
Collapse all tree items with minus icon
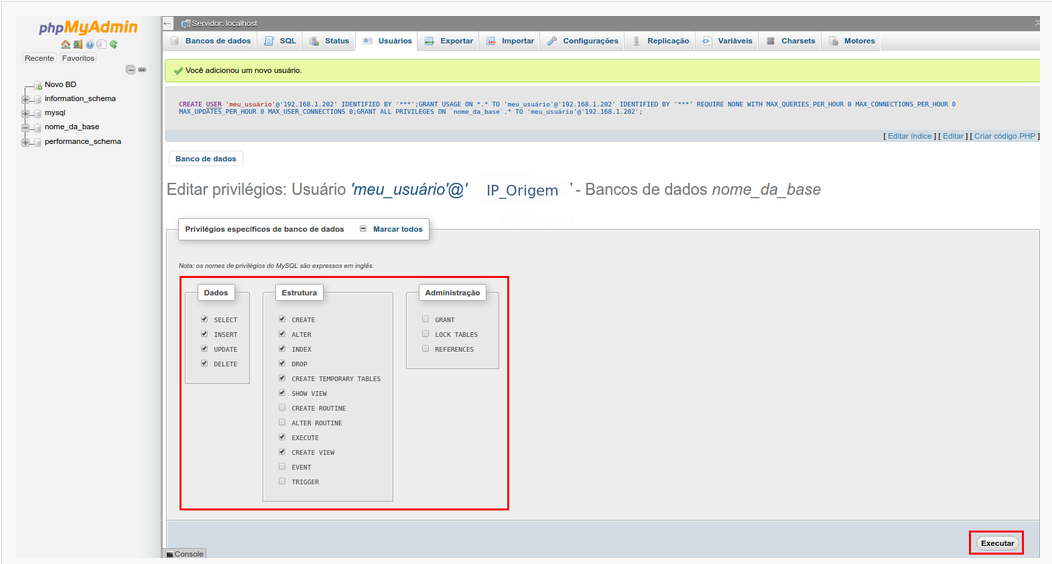[x=130, y=69]
